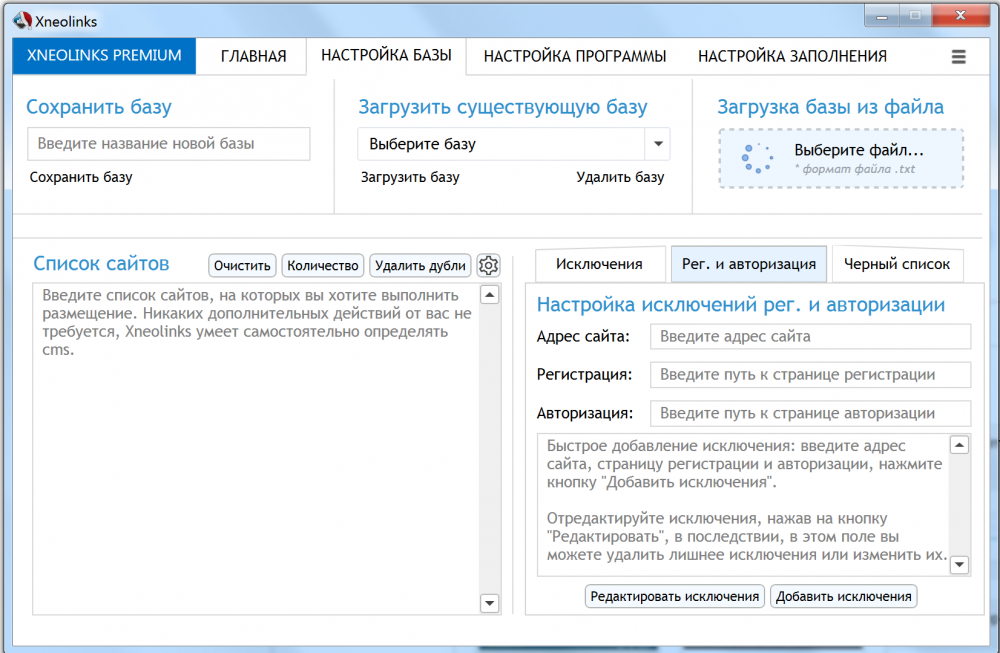The image size is (1000, 653).
Task: Click exclusions area scrollbar up arrow
Action: (x=959, y=444)
